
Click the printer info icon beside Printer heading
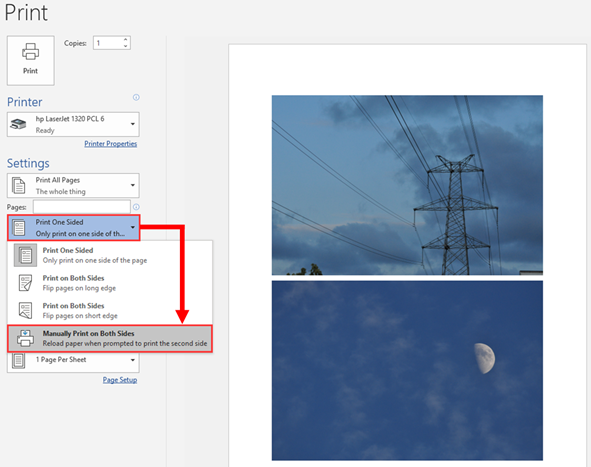136,97
